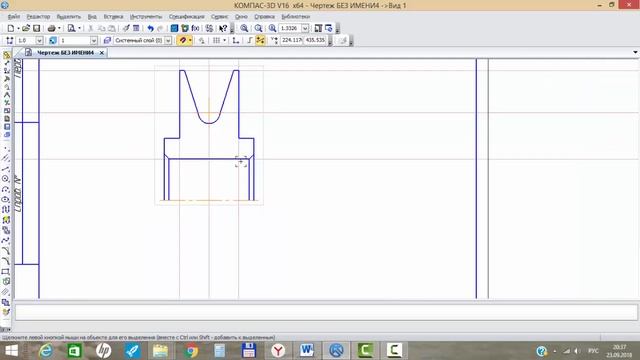Click the layers manager icon
The width and height of the screenshot is (640, 360).
tap(107, 40)
